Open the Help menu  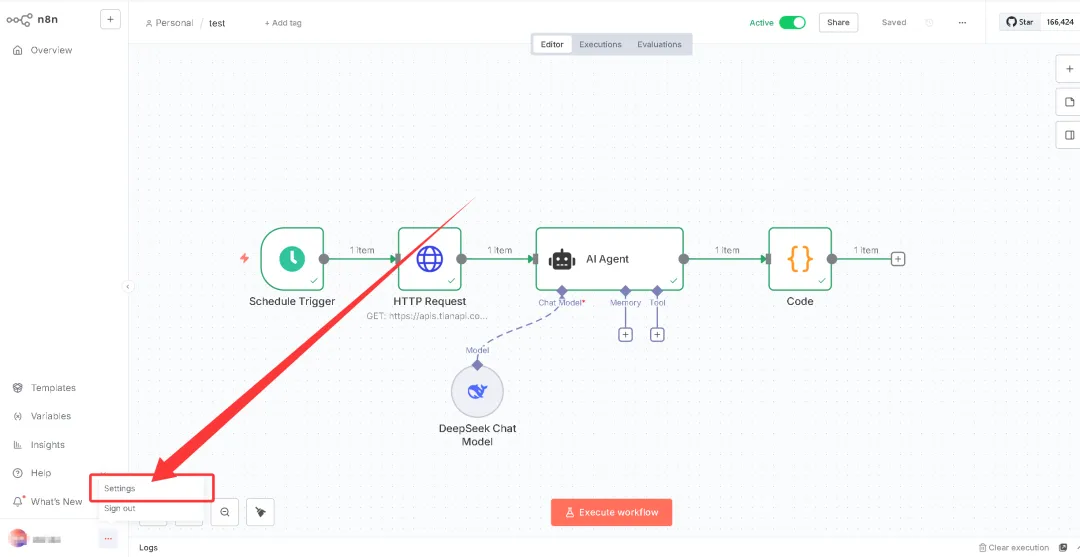coord(32,473)
